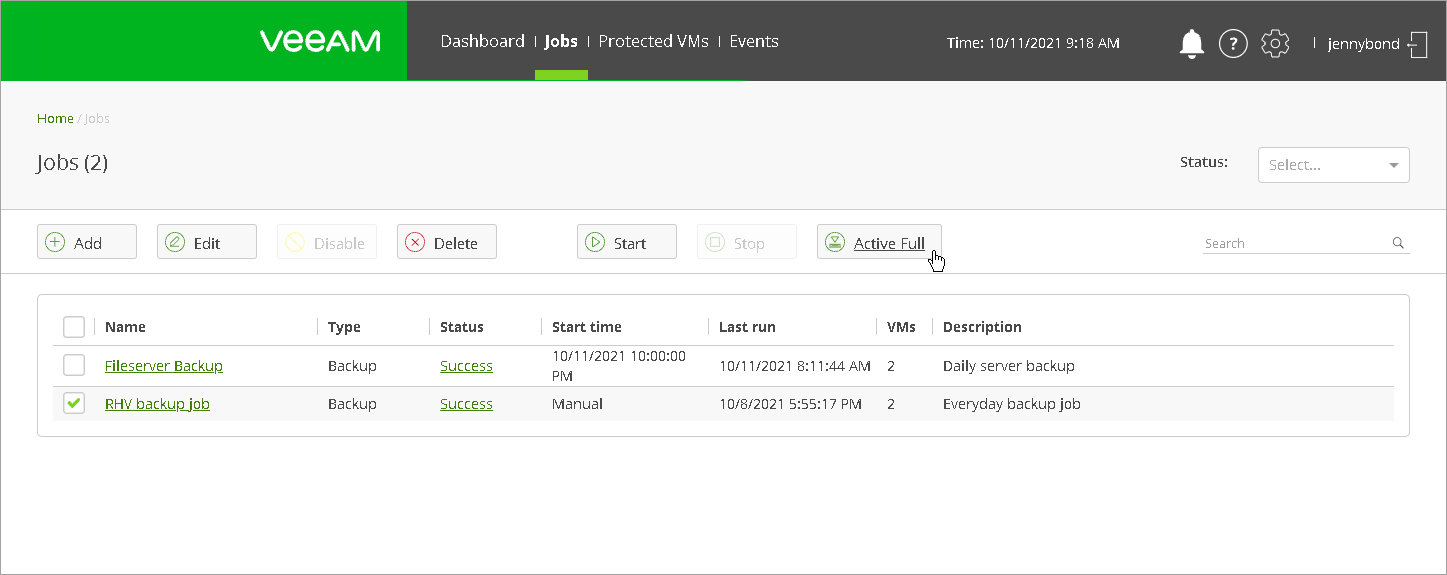Viewport: 1447px width, 575px height.
Task: Go to the Dashboard tab
Action: tap(482, 41)
